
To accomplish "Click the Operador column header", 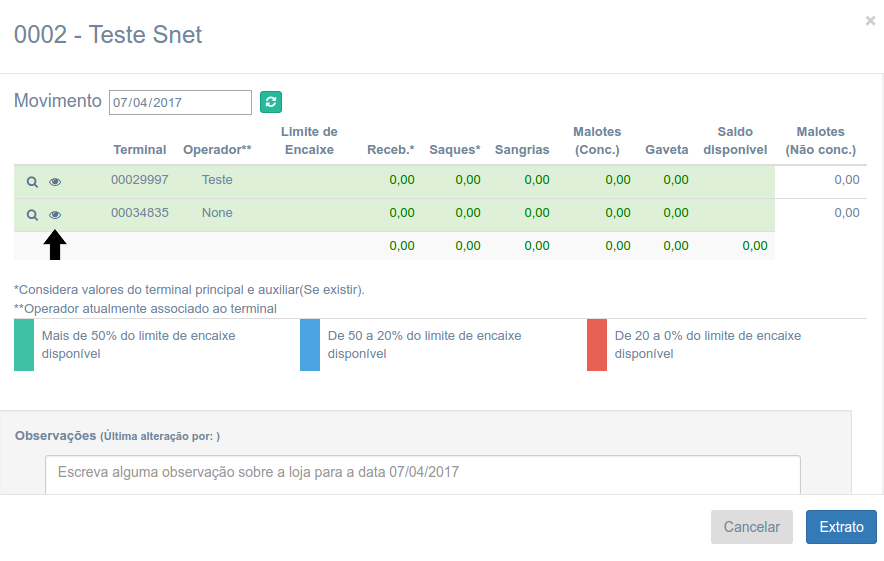I will click(x=217, y=150).
